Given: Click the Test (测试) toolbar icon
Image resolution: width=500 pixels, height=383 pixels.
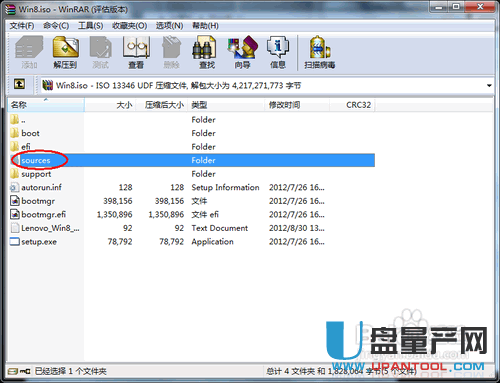Looking at the screenshot, I should [101, 48].
